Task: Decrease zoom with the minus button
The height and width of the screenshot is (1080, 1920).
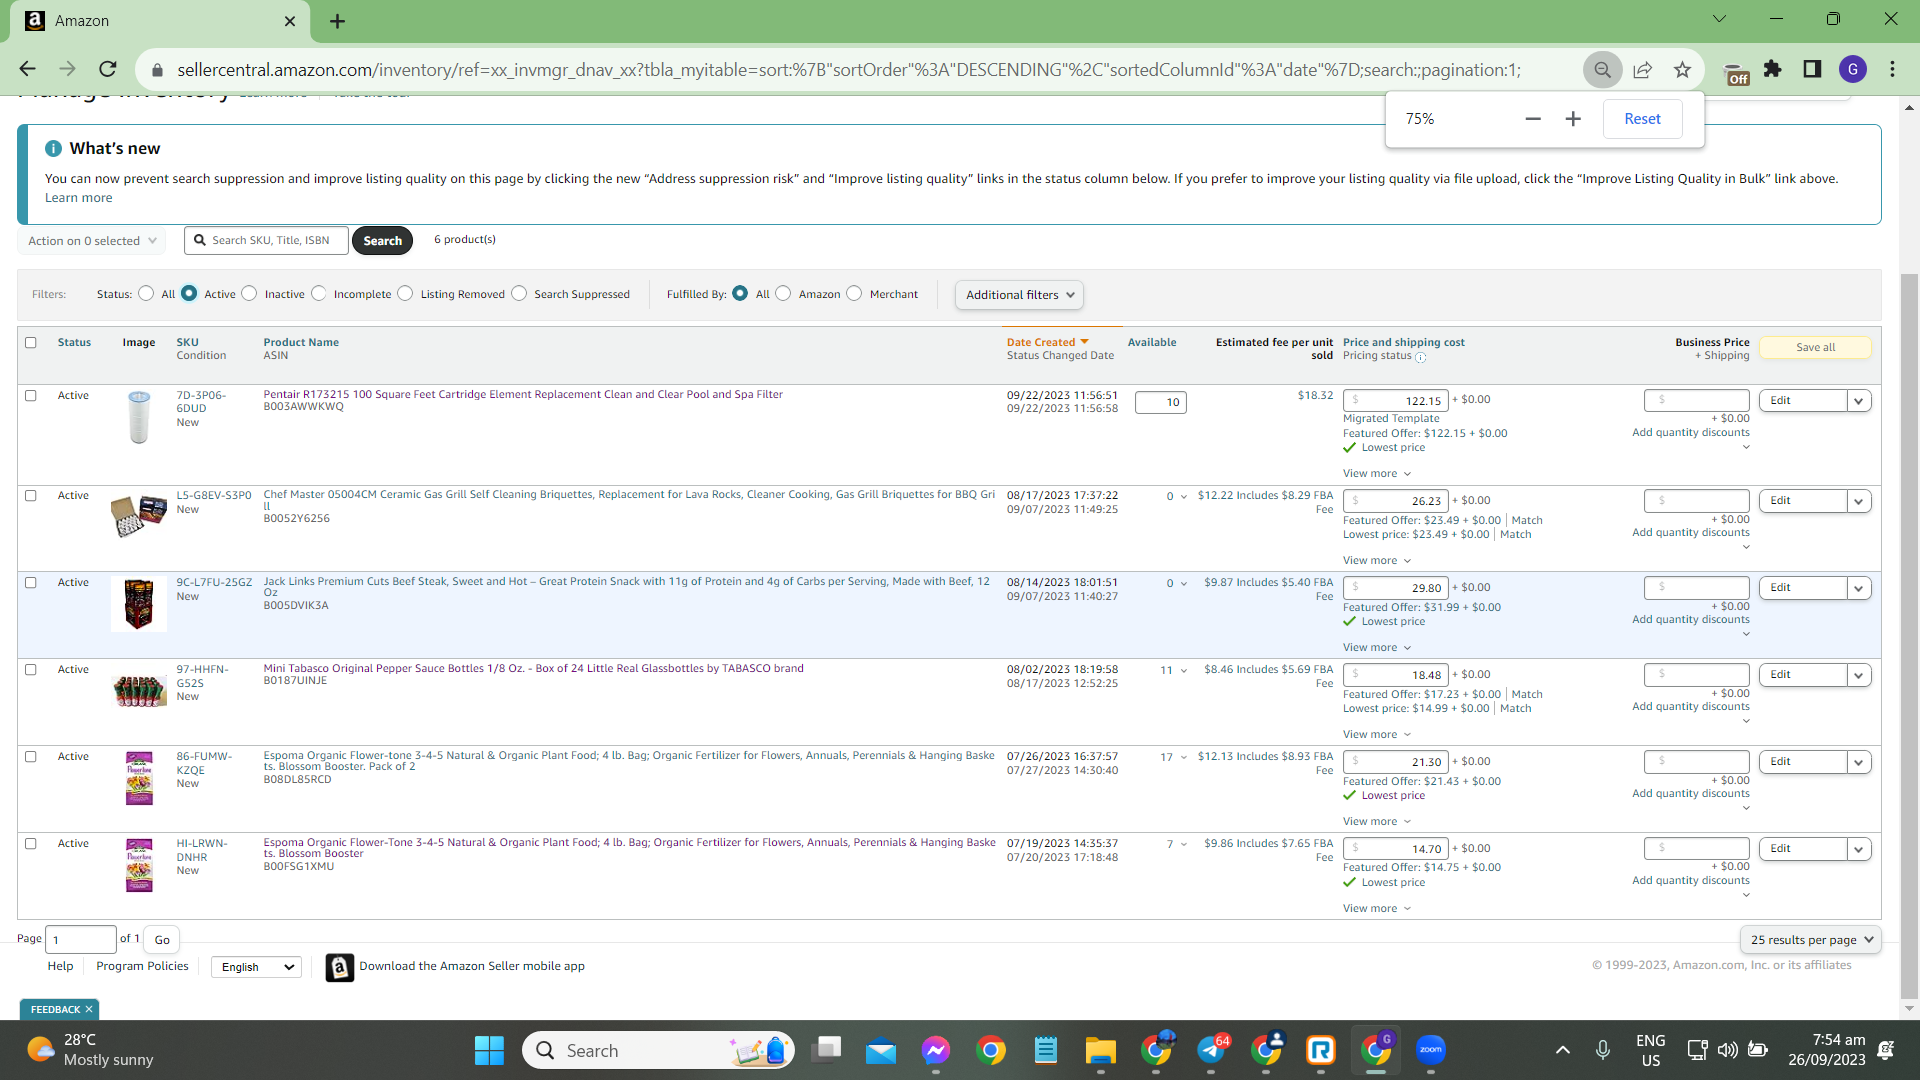Action: tap(1533, 119)
